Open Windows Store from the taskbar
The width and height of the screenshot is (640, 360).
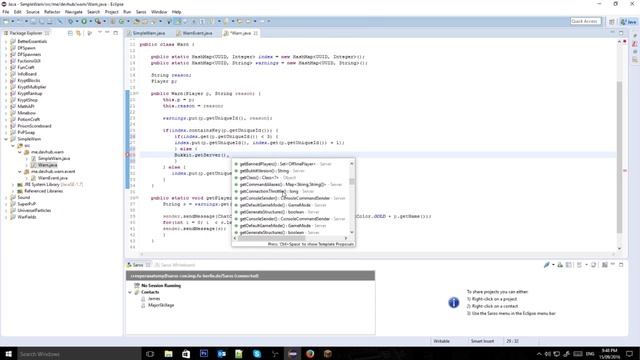pos(186,354)
